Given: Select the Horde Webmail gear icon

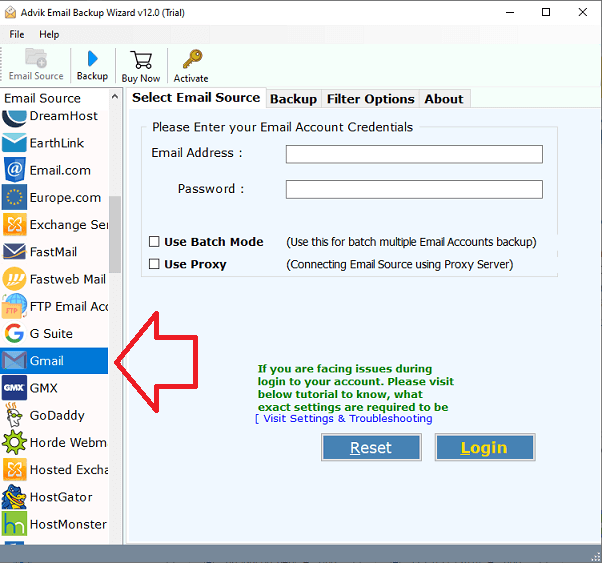Looking at the screenshot, I should click(14, 442).
